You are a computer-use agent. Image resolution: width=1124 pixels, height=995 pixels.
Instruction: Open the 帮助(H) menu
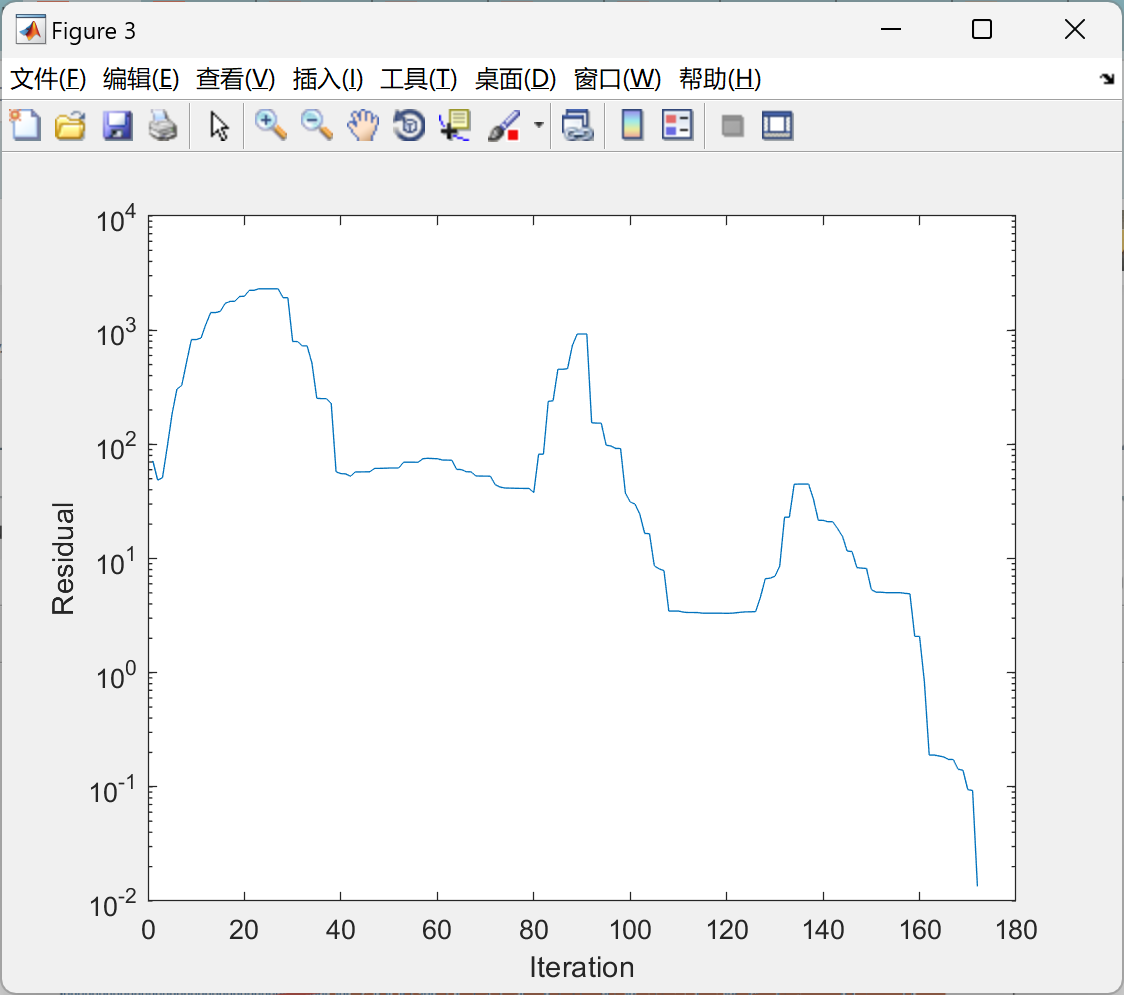click(720, 79)
